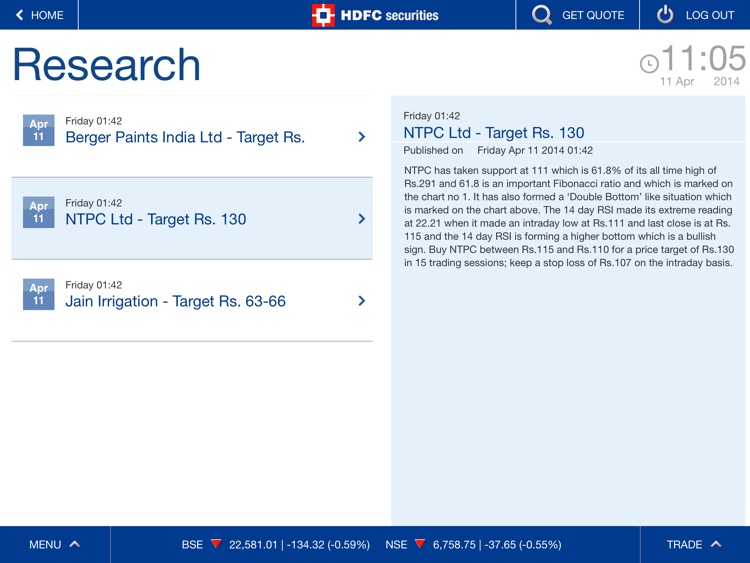Viewport: 750px width, 563px height.
Task: Click the detail panel NTPC Ltd heading
Action: [494, 132]
